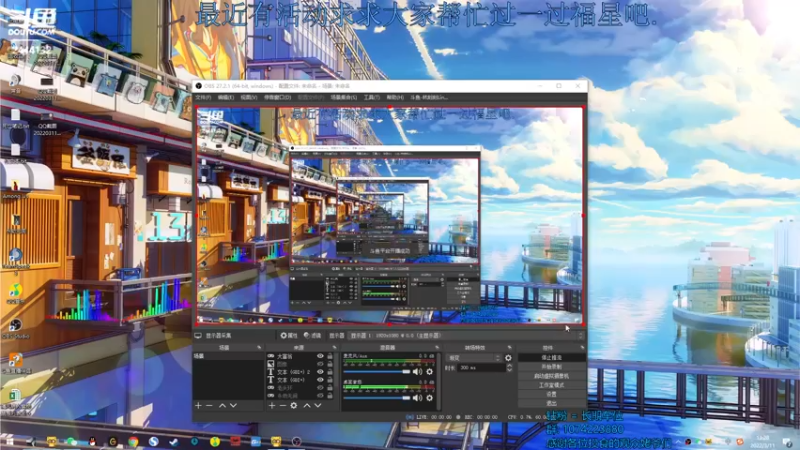
Task: Mute the 麦克风/Aux speaker icon
Action: [x=417, y=371]
